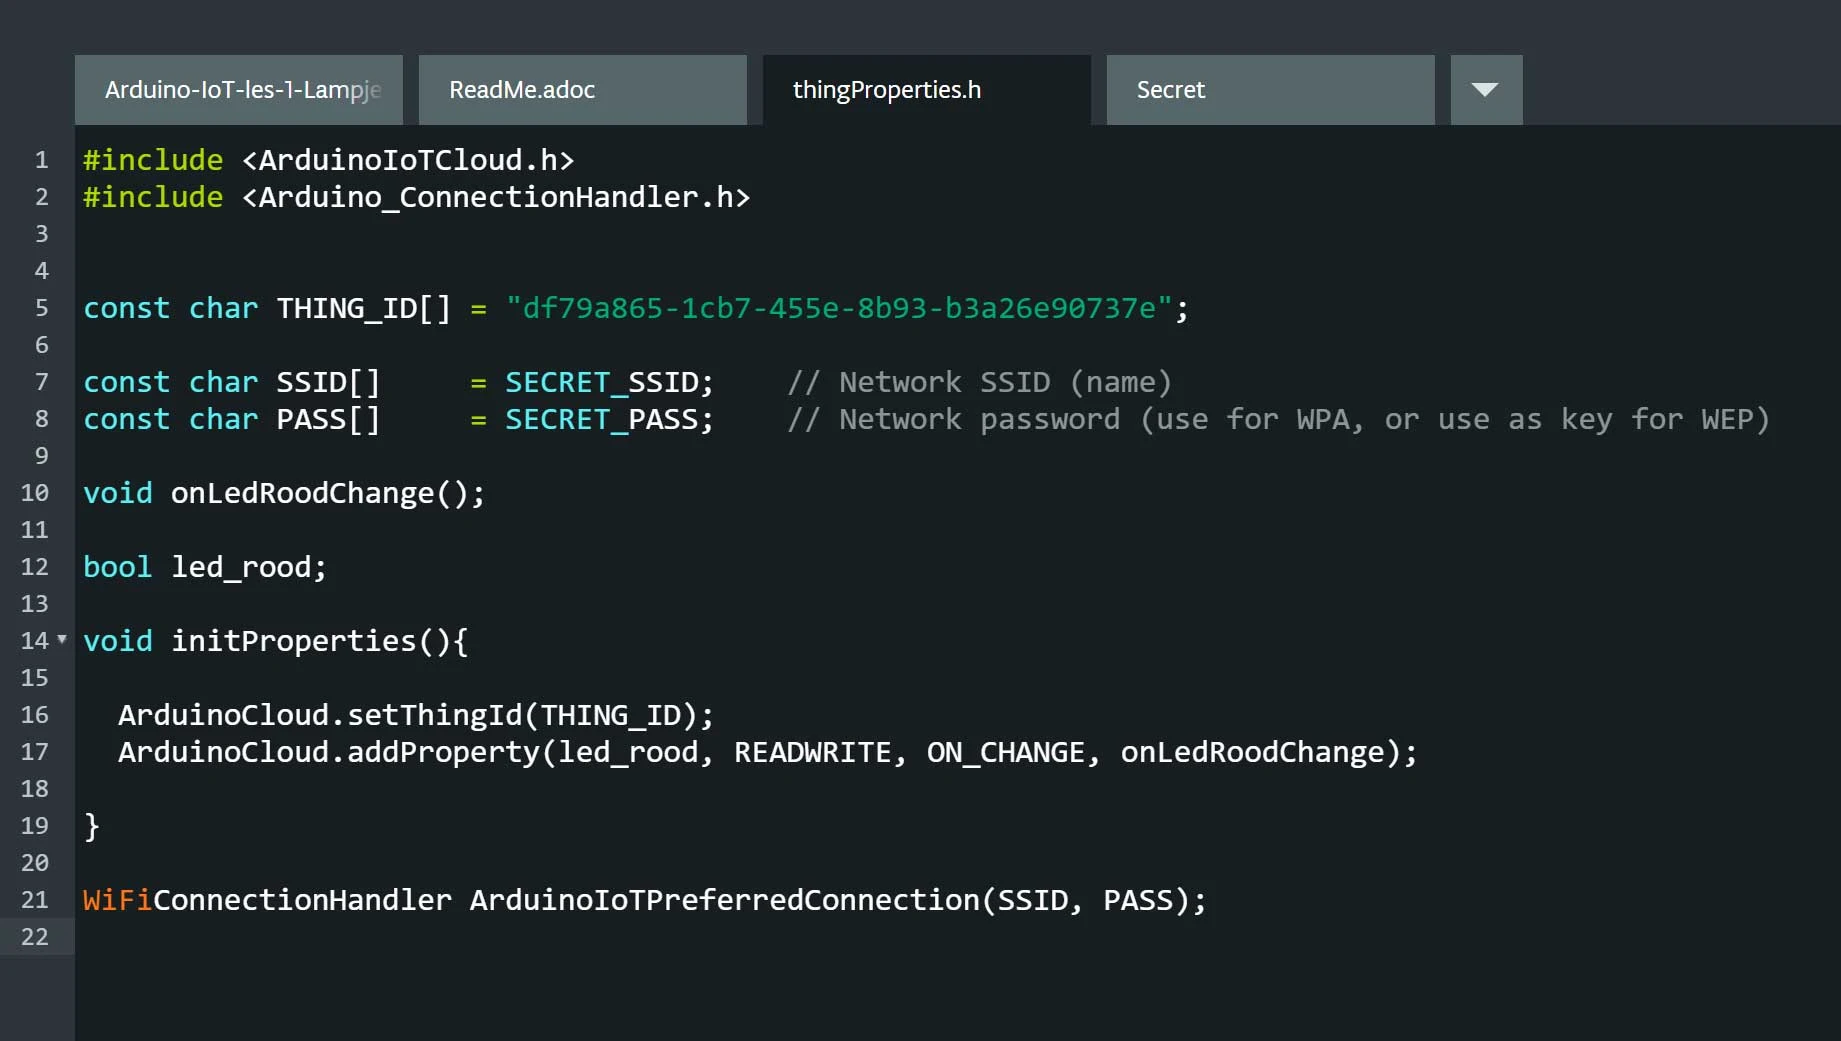Click line number 5 in the gutter
This screenshot has width=1841, height=1041.
click(41, 308)
